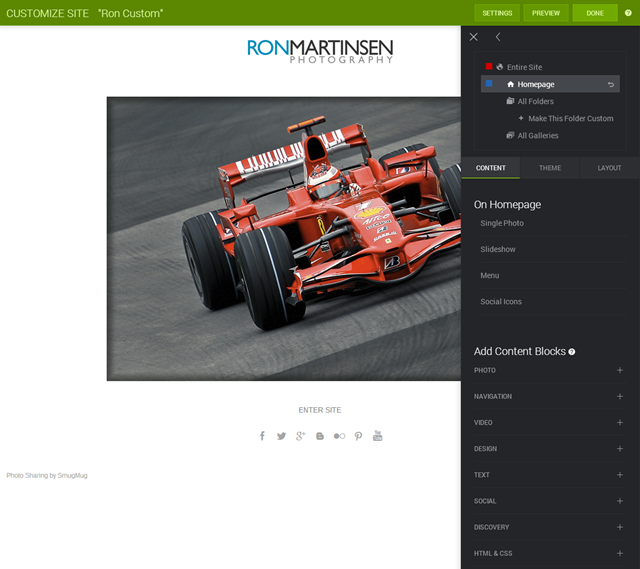640x569 pixels.
Task: Click the ENTER SITE link
Action: 320,410
